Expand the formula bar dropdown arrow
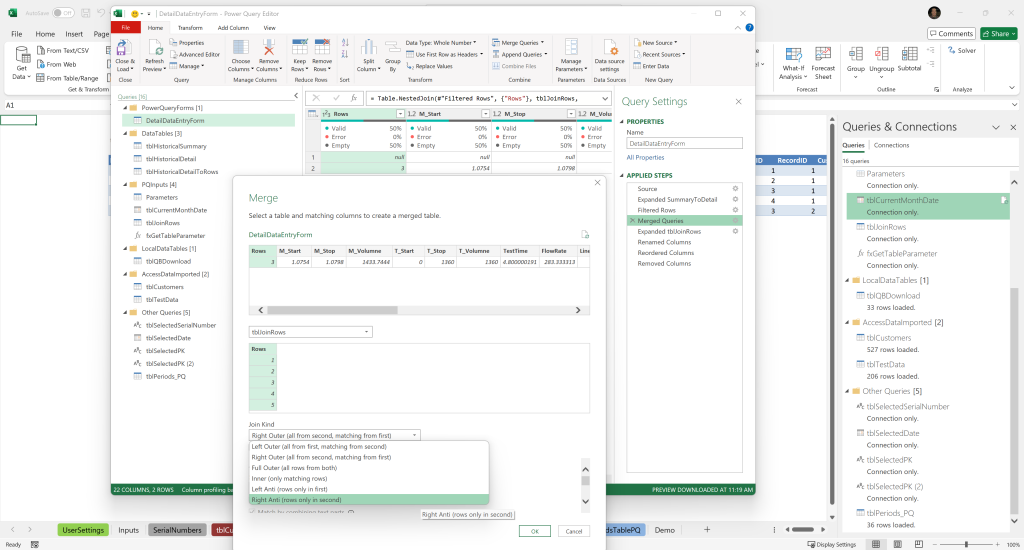Viewport: 1024px width, 550px height. click(x=605, y=98)
